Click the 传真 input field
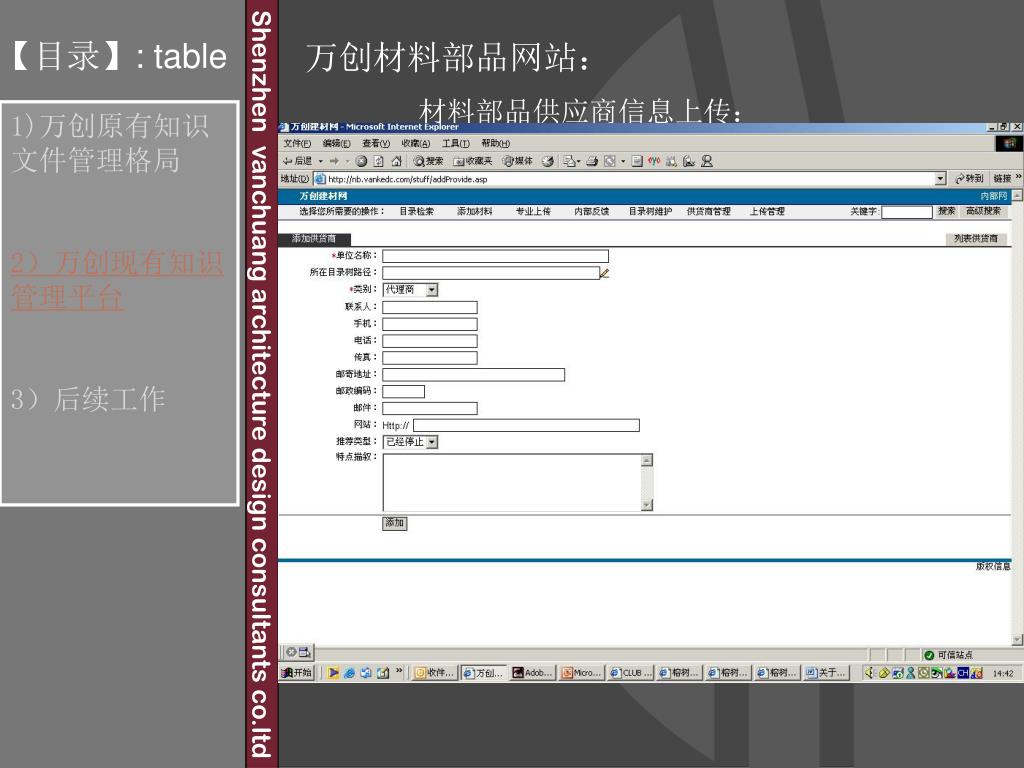 [x=430, y=358]
